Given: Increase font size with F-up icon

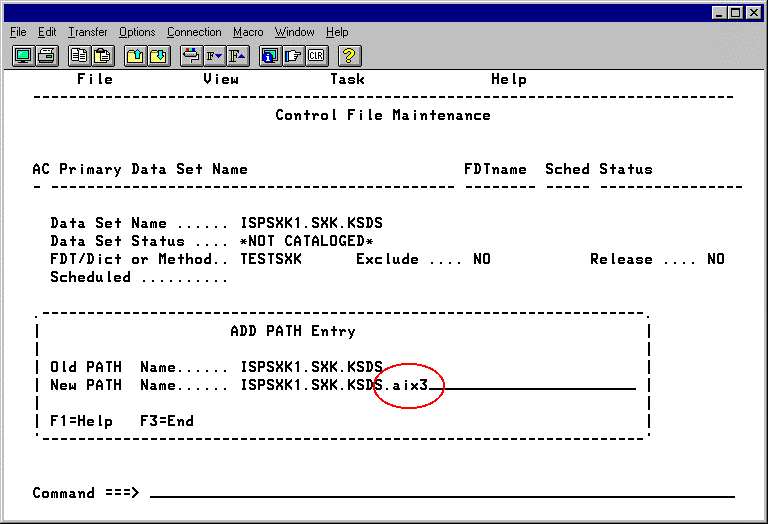Looking at the screenshot, I should coord(237,56).
